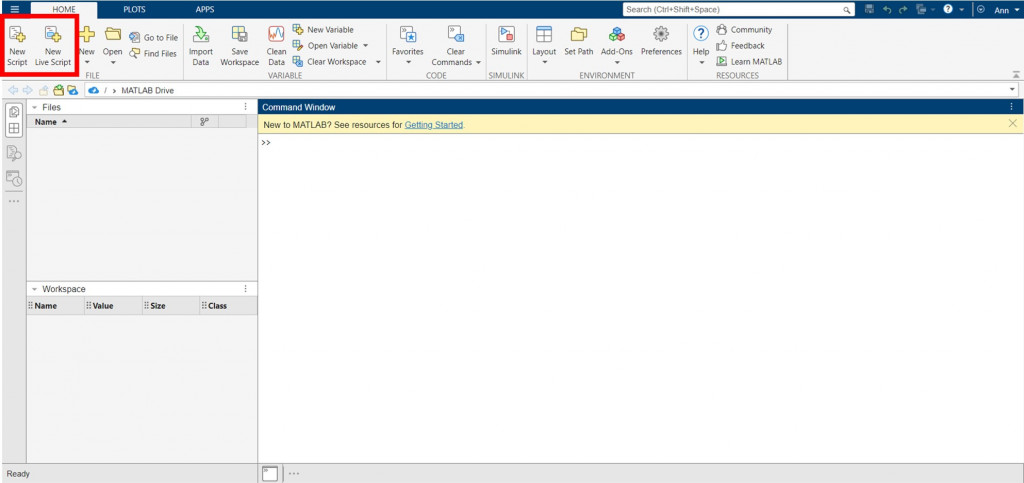Expand the Open dropdown arrow
This screenshot has width=1024, height=483.
113,63
